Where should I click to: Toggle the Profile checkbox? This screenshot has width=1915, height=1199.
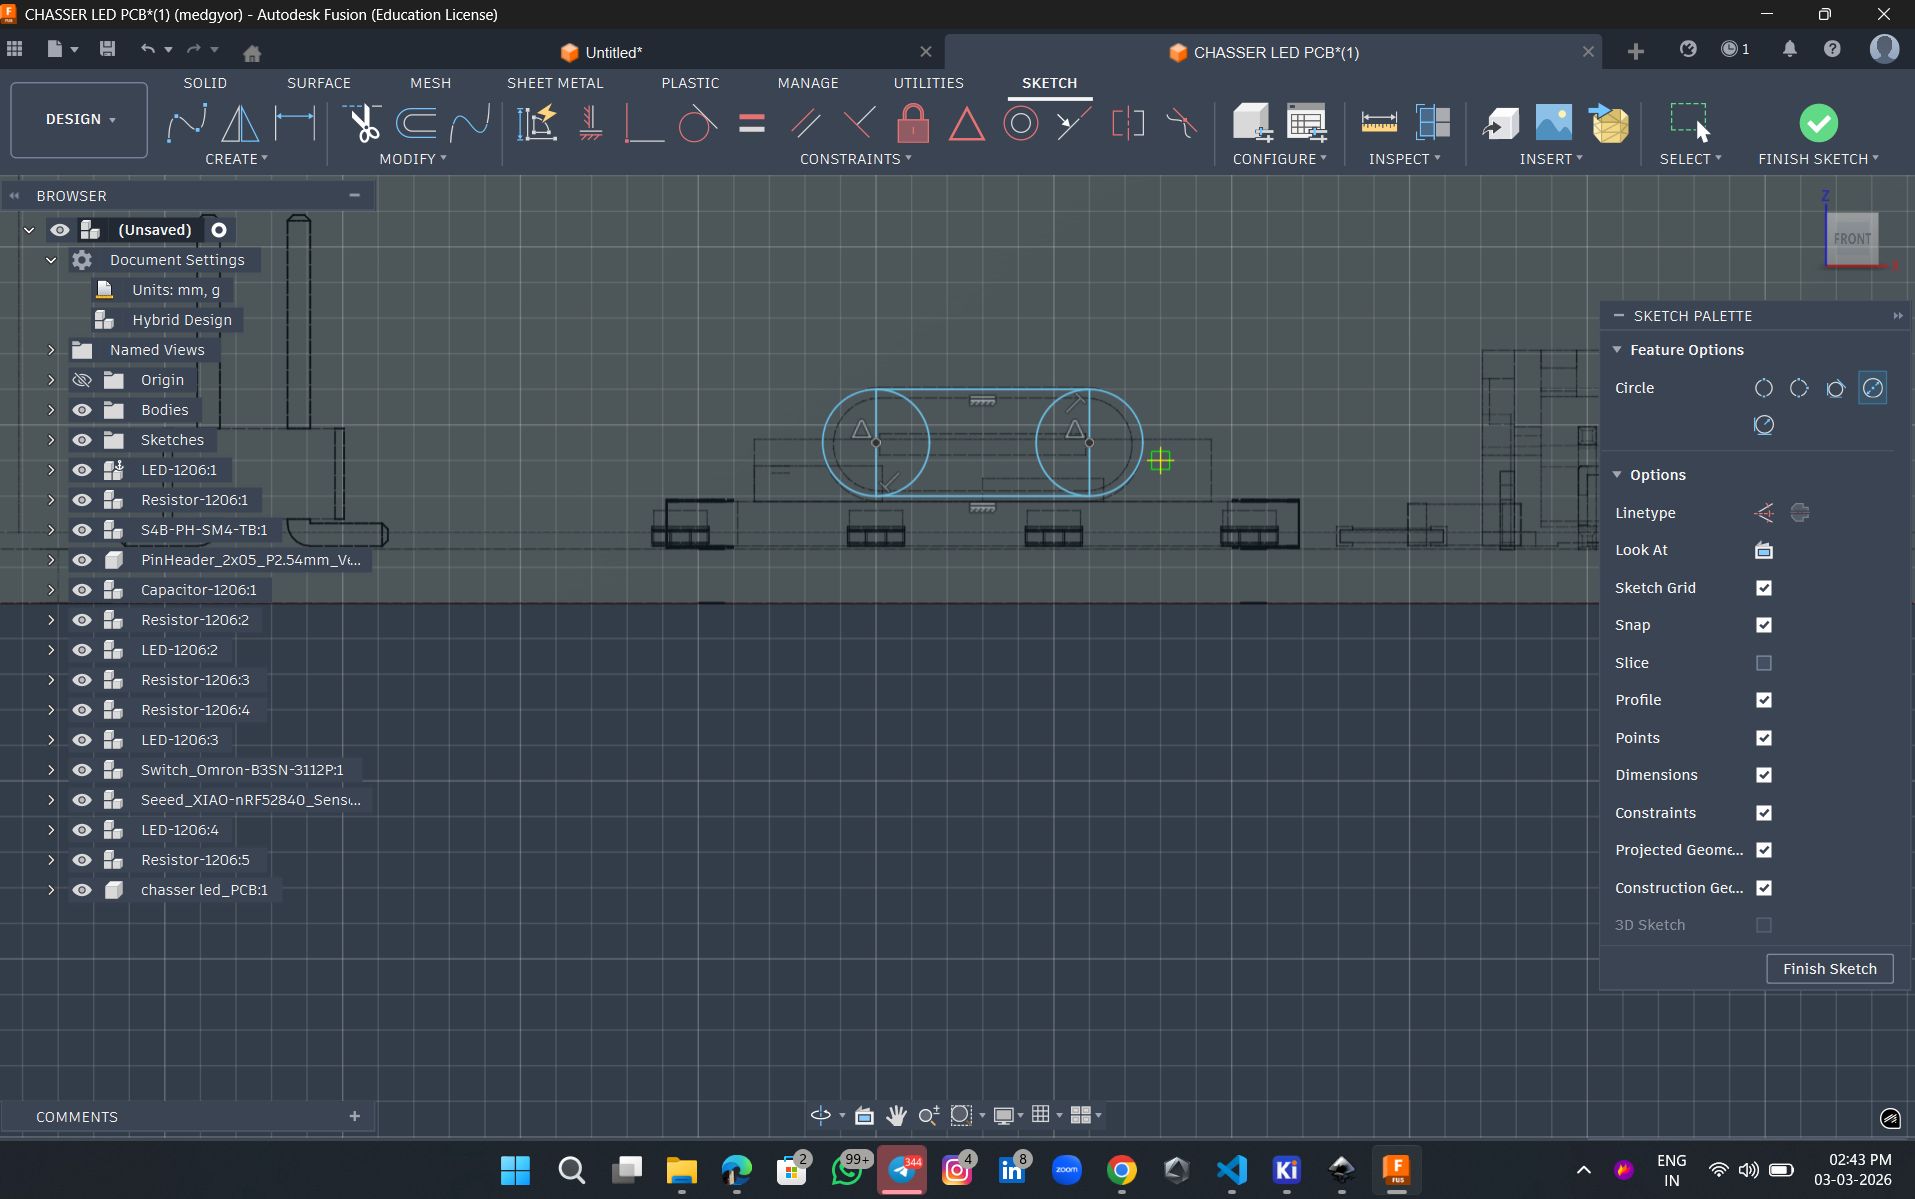(1764, 700)
